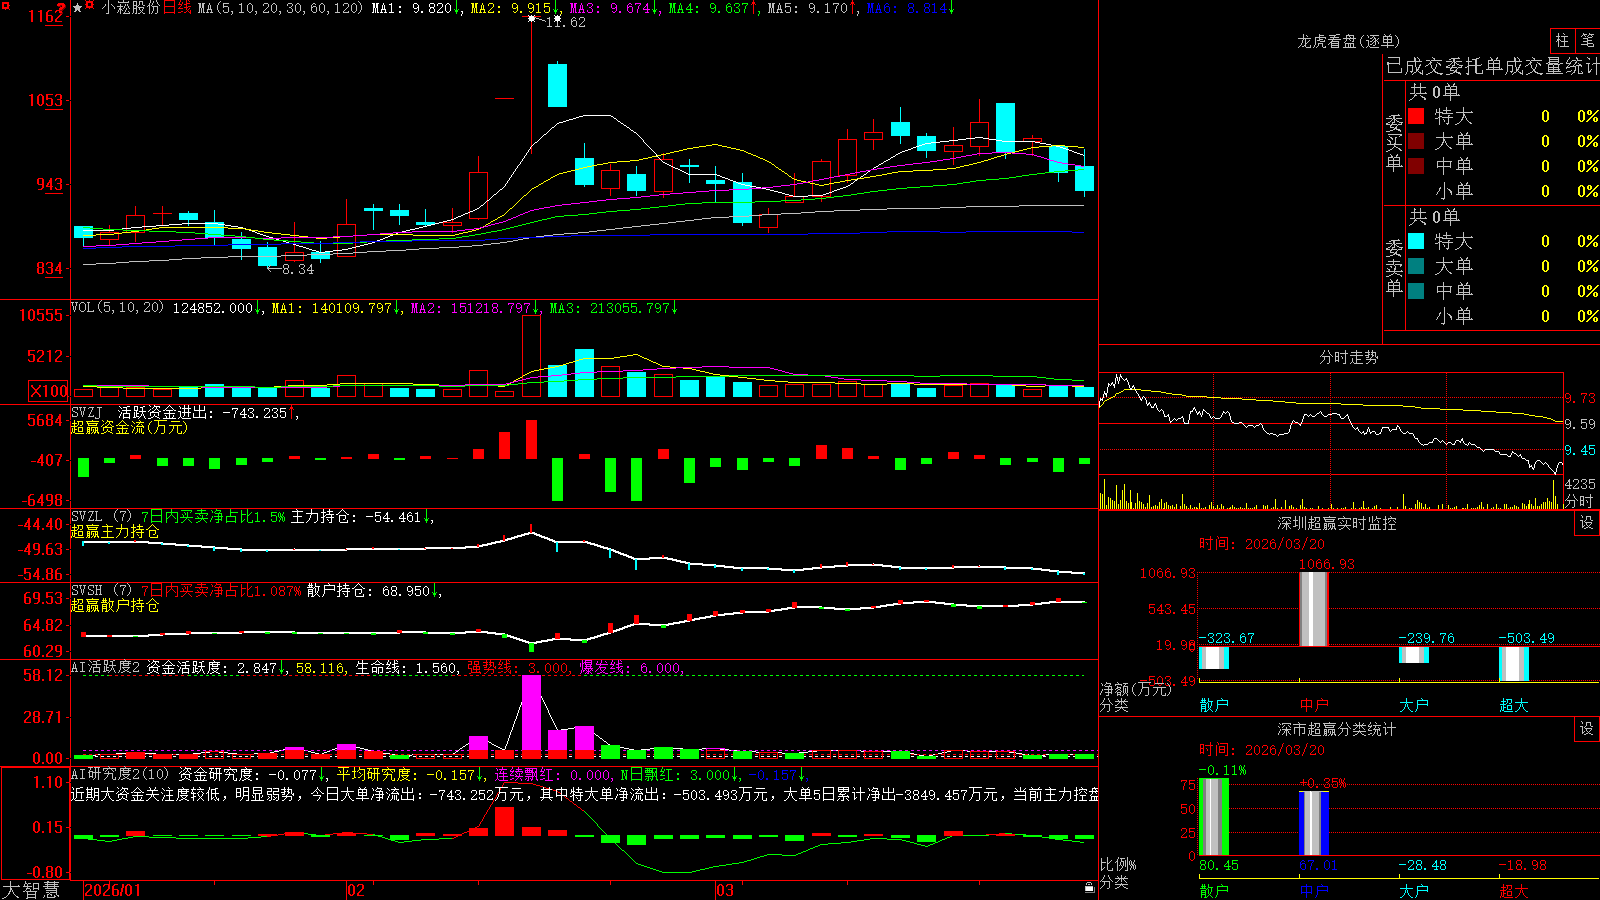Click the 11.62 high price marker

[565, 22]
